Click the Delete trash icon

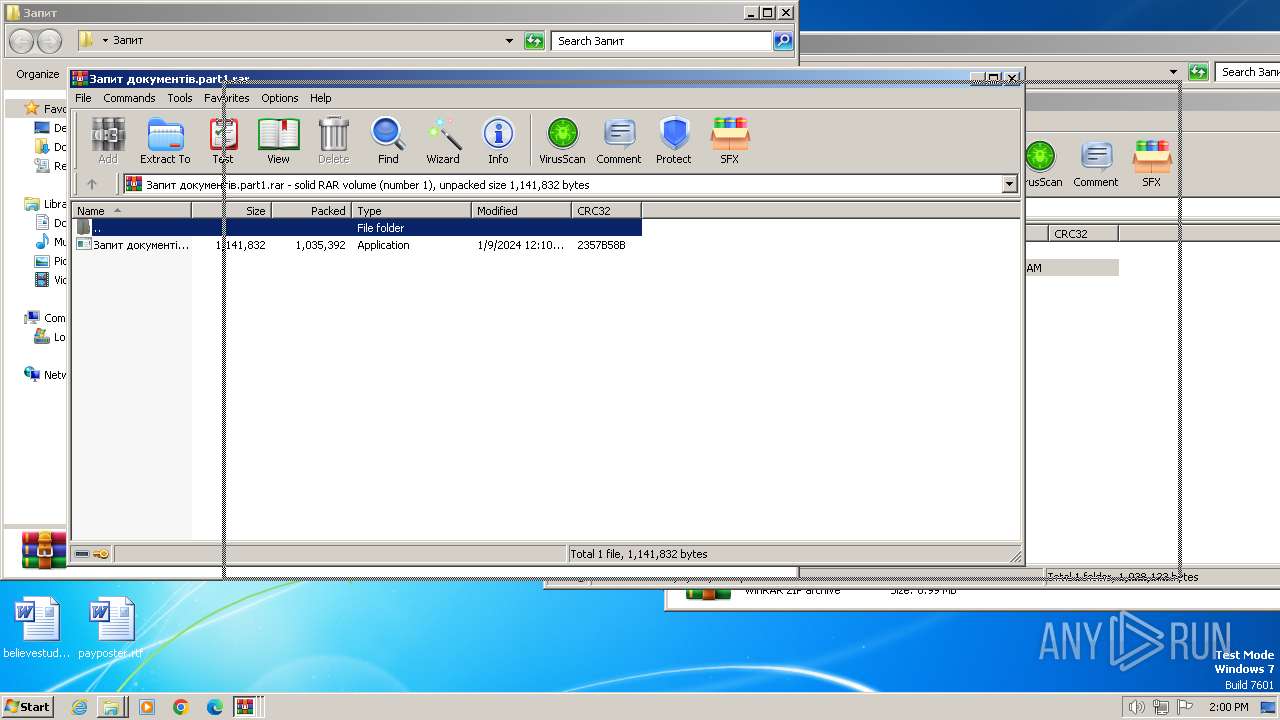(x=333, y=140)
